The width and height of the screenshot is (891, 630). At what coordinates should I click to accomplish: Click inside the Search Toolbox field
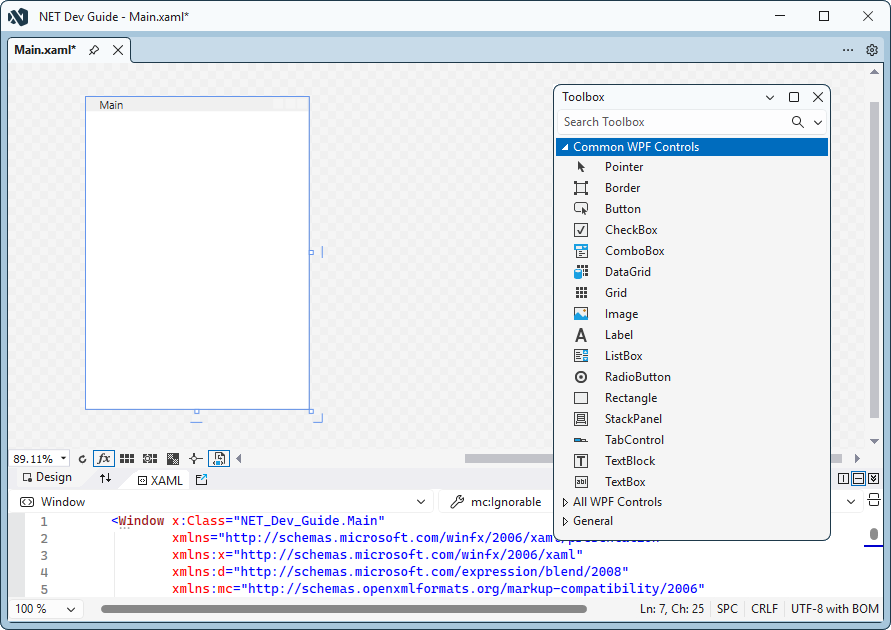click(x=673, y=122)
